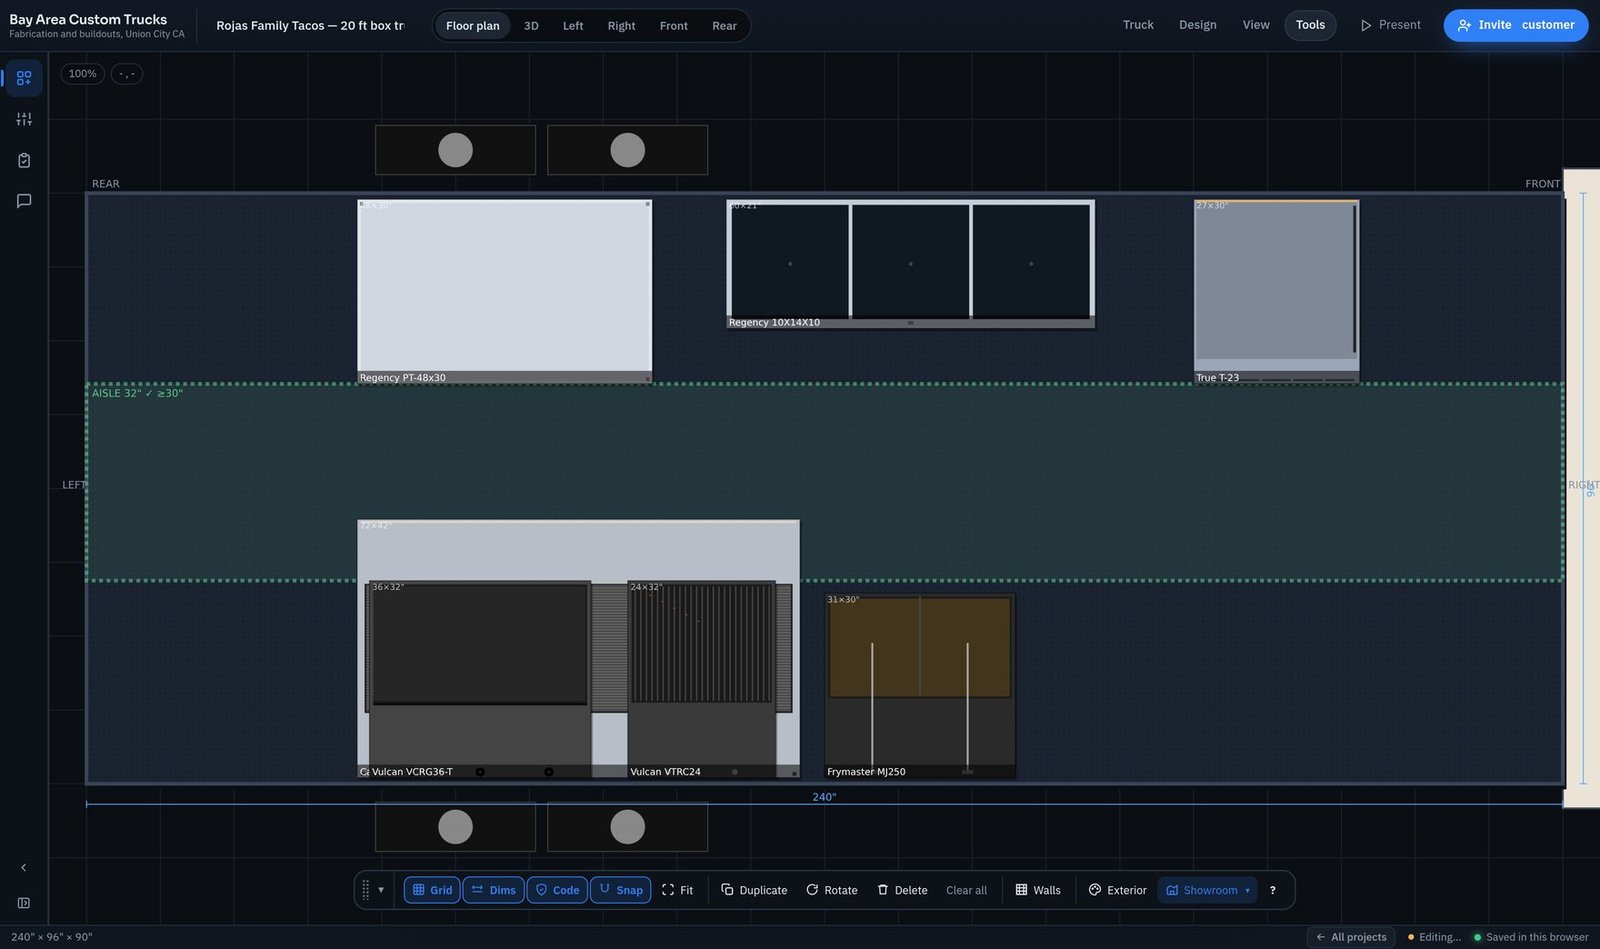Start Present mode

pos(1390,25)
